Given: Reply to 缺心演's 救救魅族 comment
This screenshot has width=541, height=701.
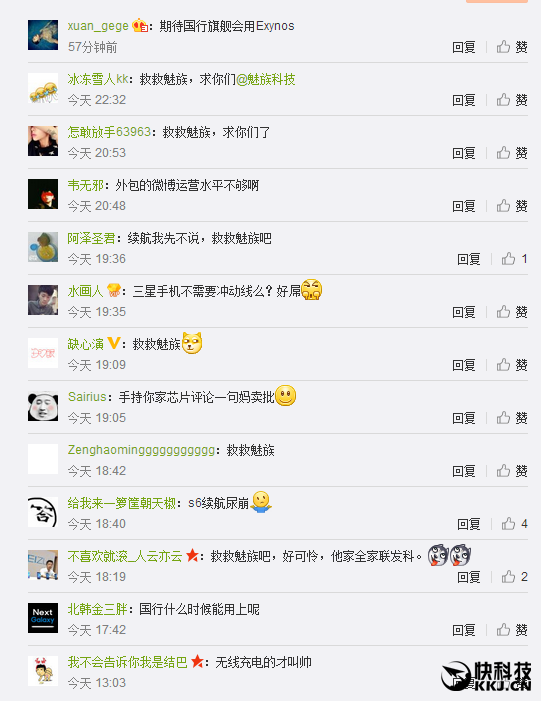Looking at the screenshot, I should click(x=464, y=365).
